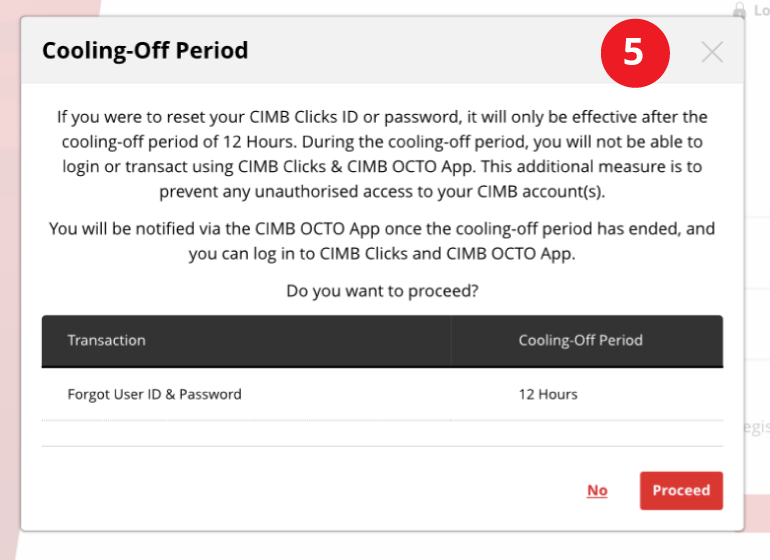Click the red Proceed button
The width and height of the screenshot is (770, 560).
point(681,490)
